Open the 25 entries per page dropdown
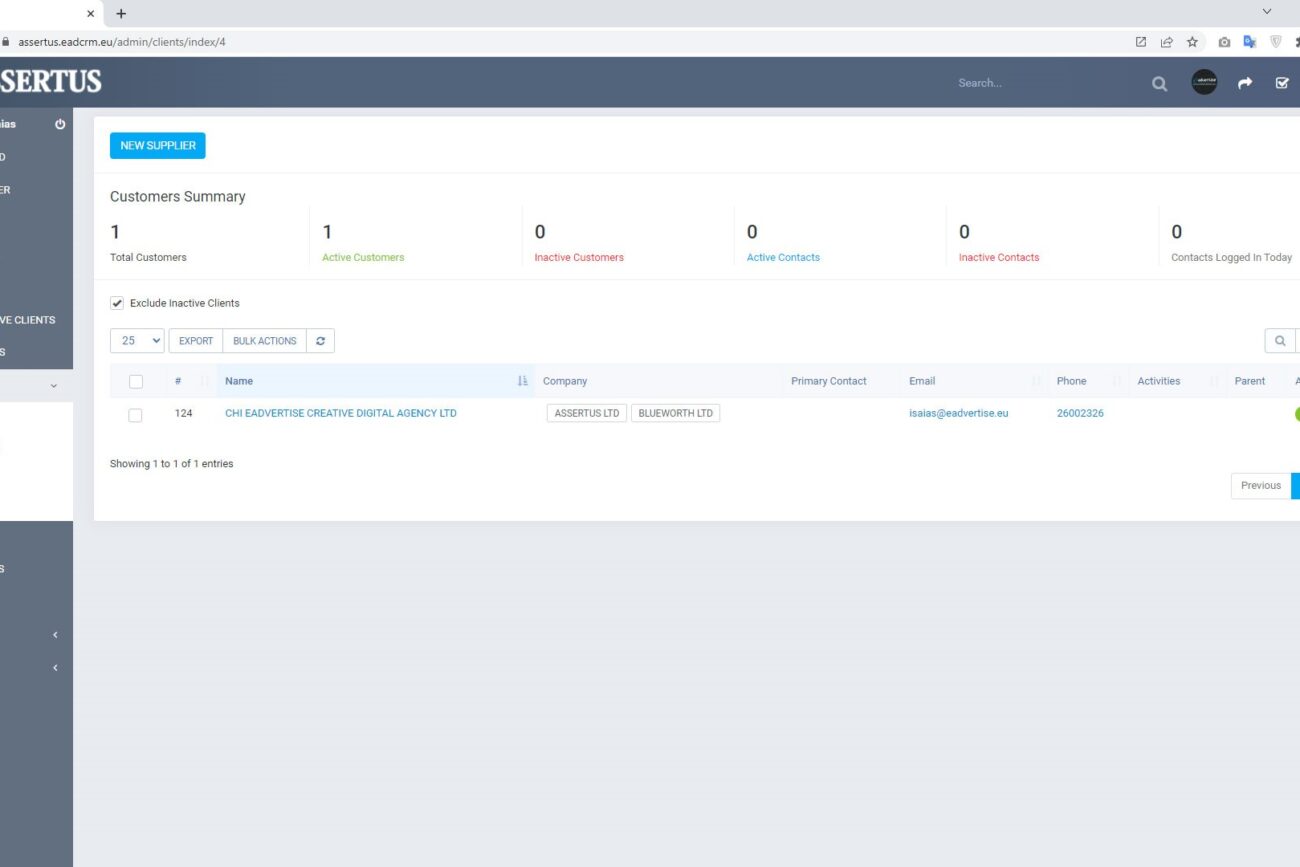 [137, 341]
